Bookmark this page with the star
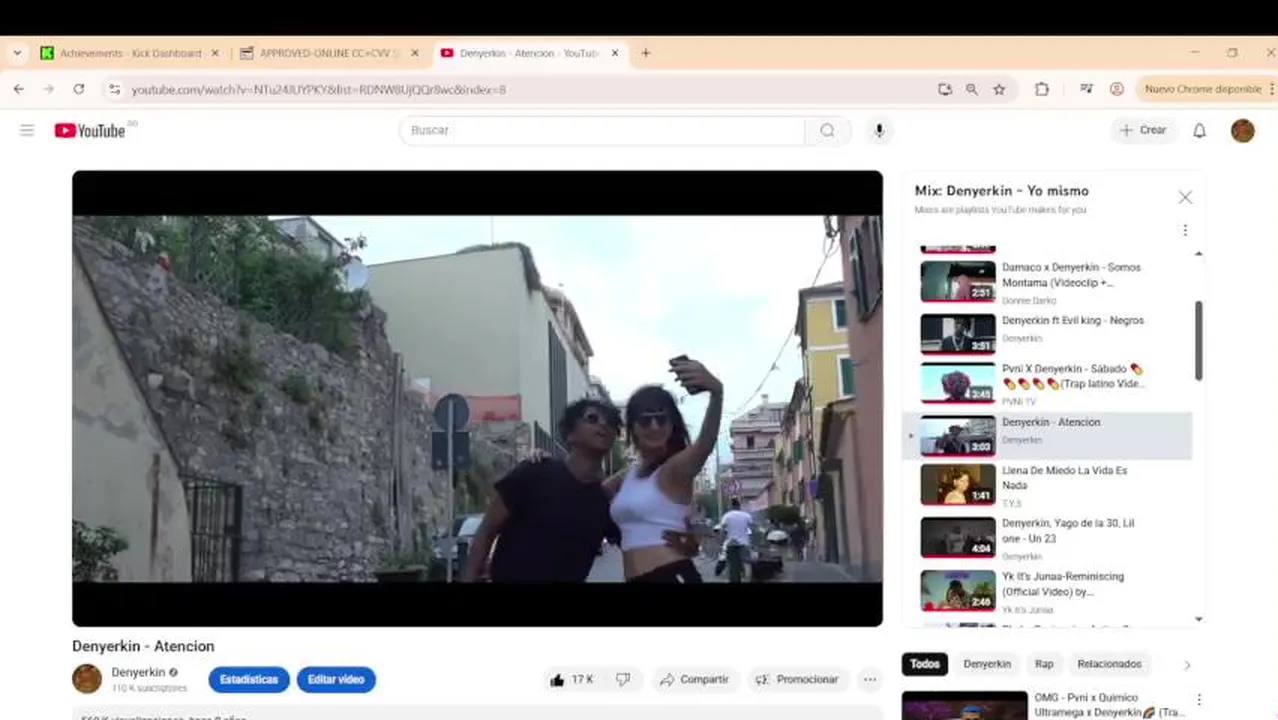The width and height of the screenshot is (1278, 720). click(998, 89)
